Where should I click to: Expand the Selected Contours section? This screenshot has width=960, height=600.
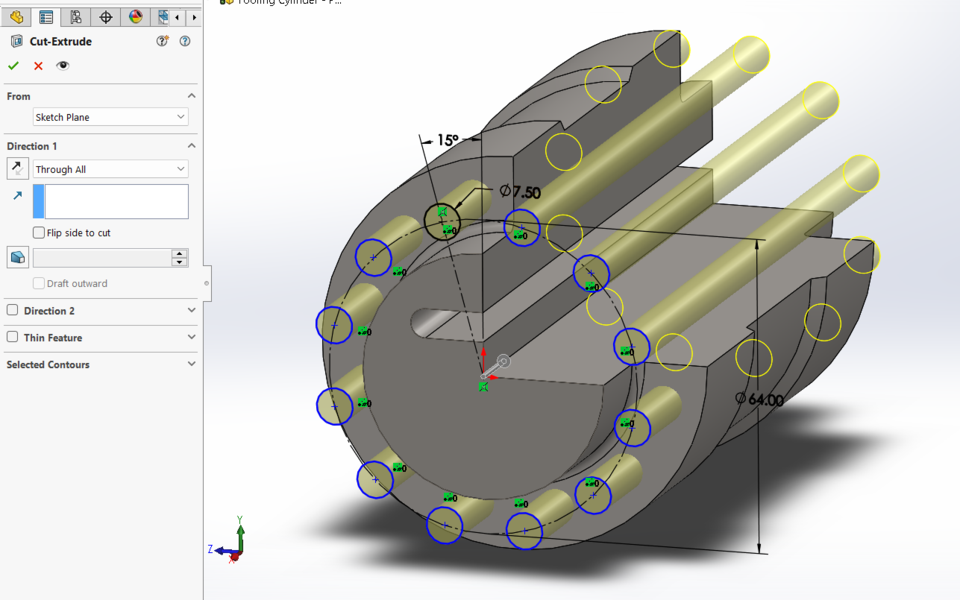(190, 363)
